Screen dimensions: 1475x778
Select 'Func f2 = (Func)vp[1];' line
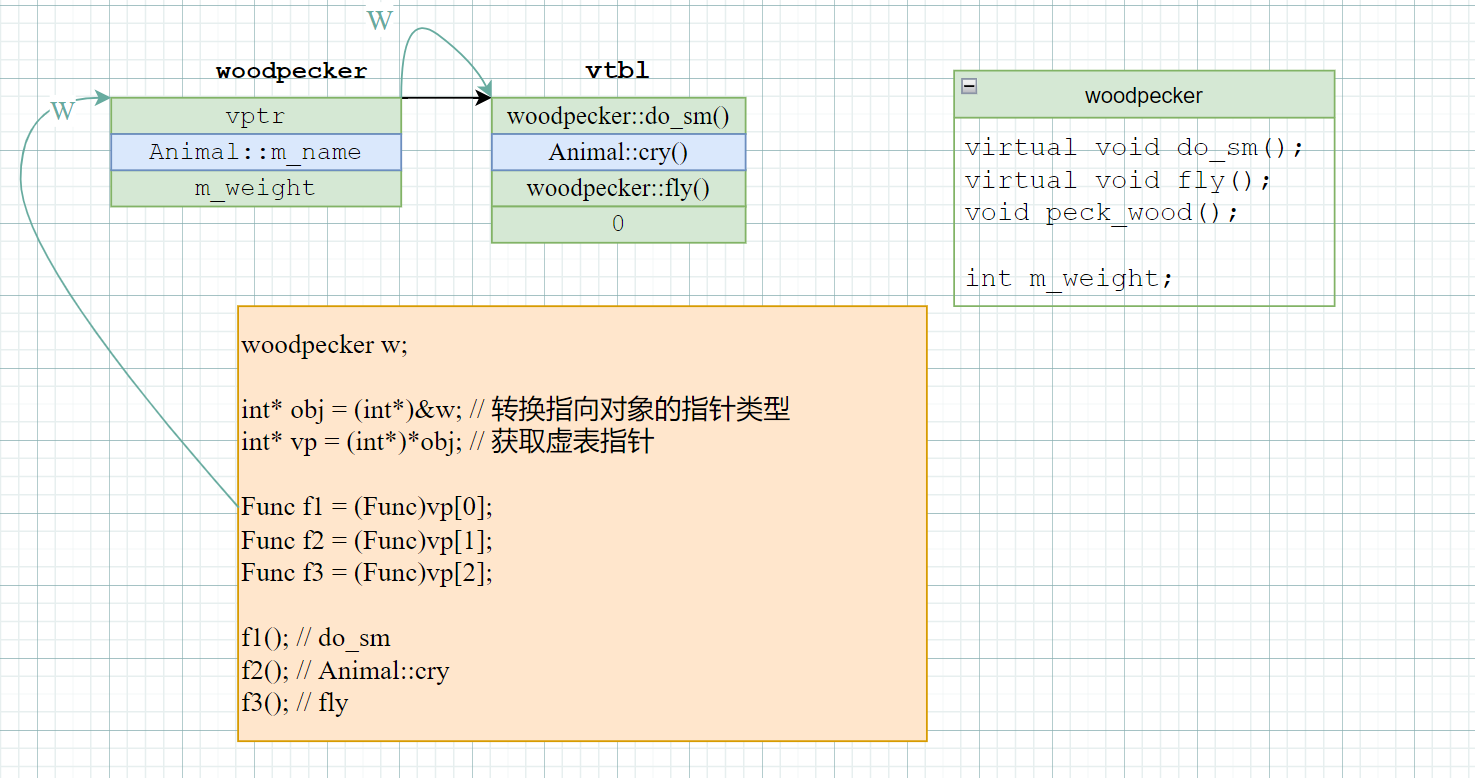[367, 540]
